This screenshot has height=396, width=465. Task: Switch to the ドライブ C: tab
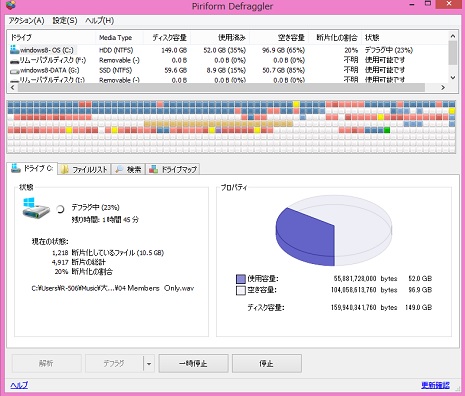tap(32, 169)
